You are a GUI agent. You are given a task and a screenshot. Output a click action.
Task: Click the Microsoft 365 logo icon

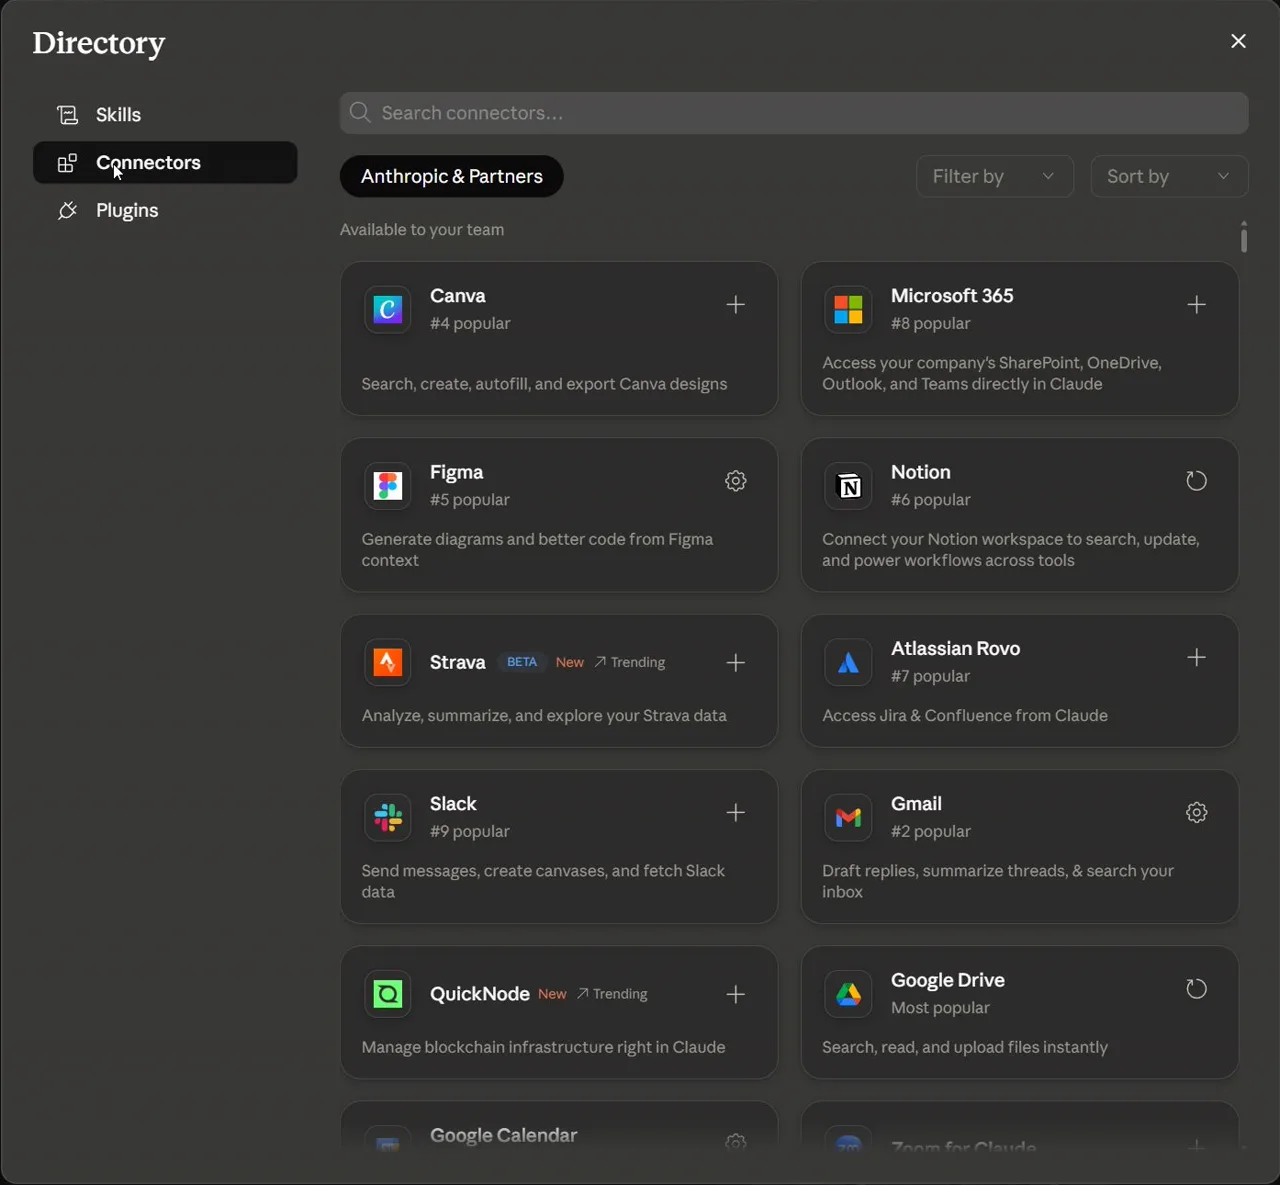[848, 309]
